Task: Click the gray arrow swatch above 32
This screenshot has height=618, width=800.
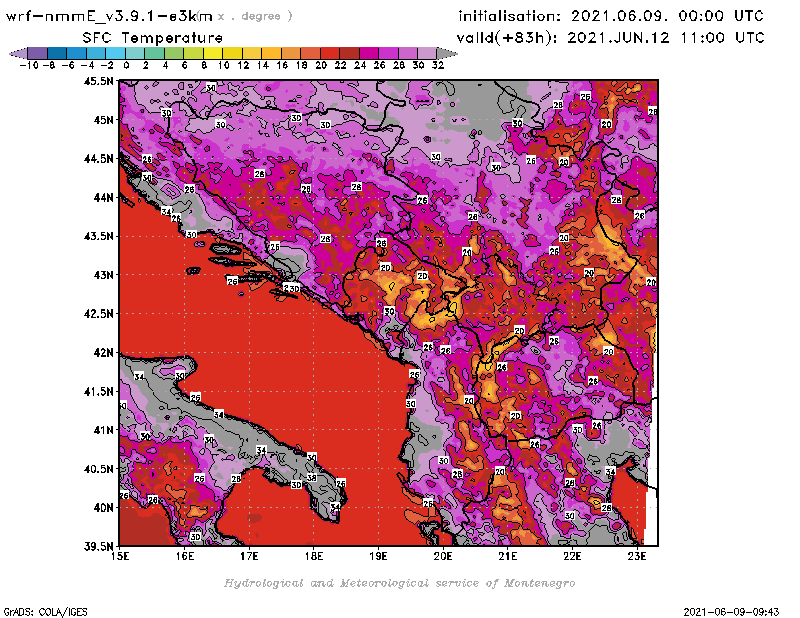Action: pos(447,53)
